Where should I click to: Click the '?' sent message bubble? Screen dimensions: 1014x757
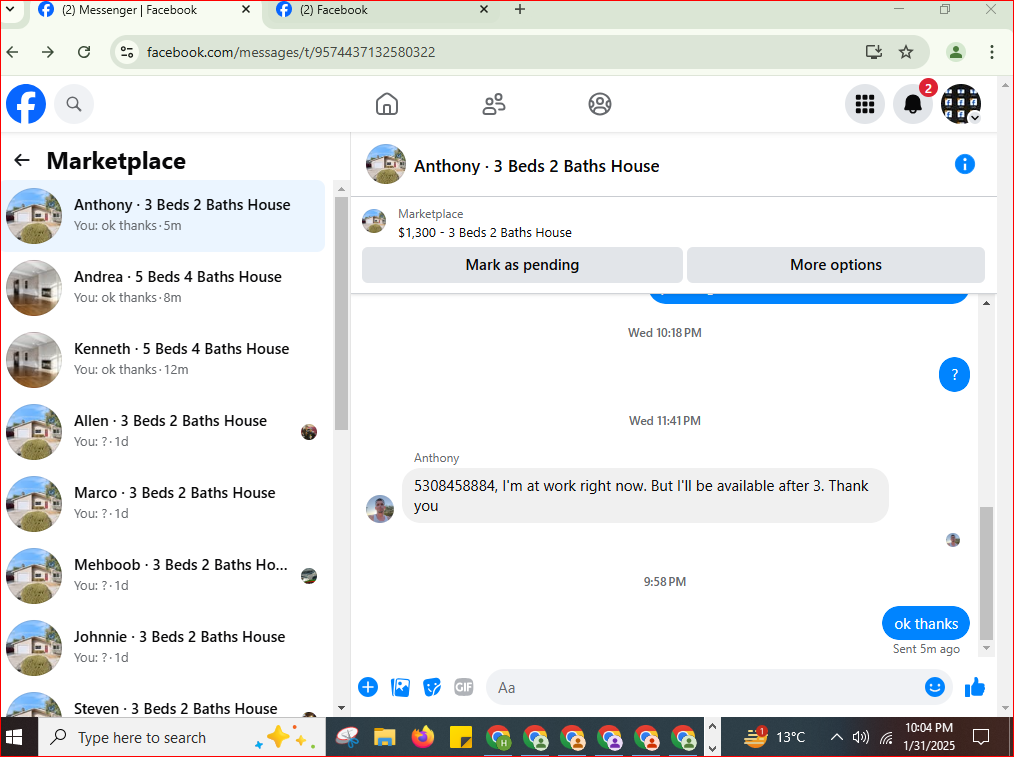[955, 374]
